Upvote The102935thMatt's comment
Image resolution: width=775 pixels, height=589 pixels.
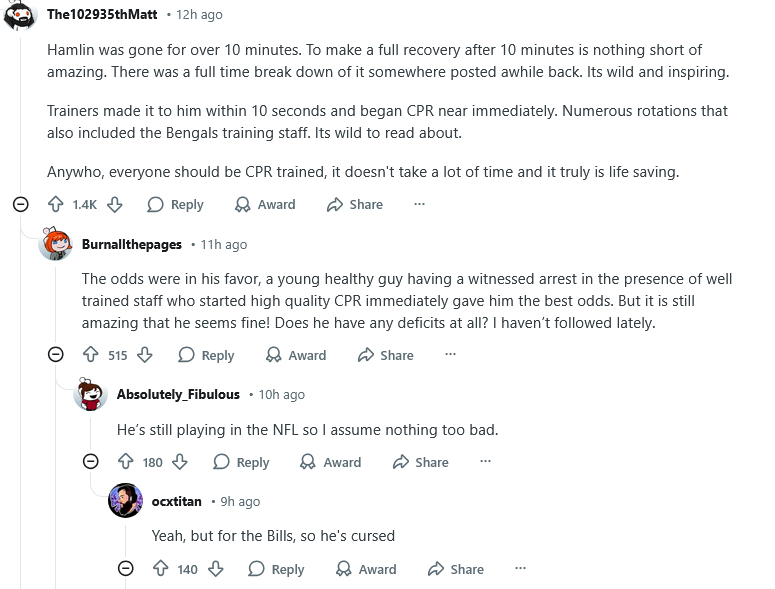point(56,204)
